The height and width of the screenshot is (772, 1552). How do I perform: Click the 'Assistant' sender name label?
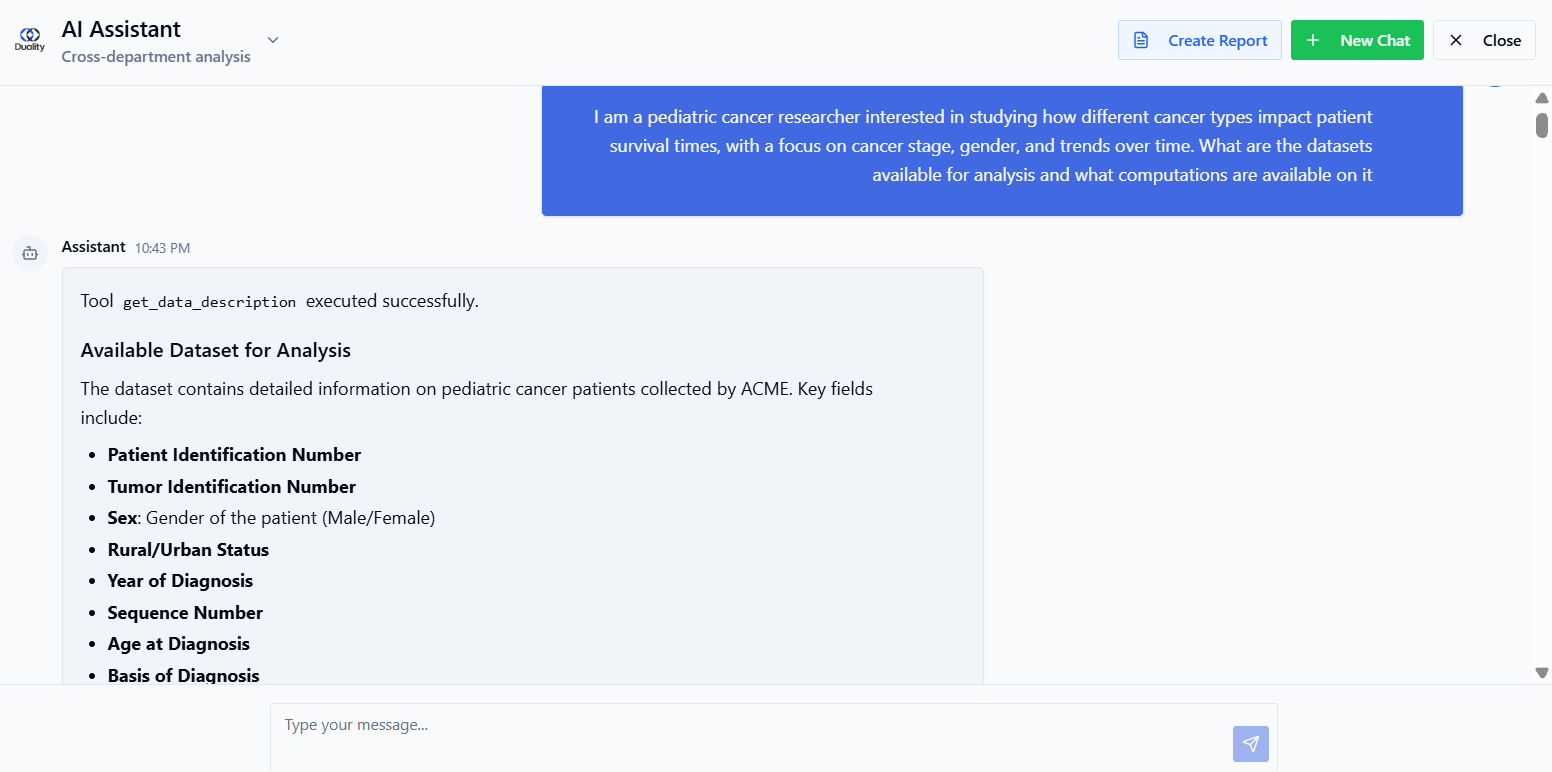(x=94, y=246)
